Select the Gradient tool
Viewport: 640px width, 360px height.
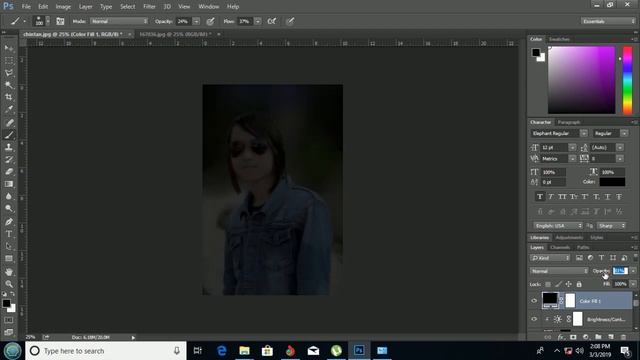coord(9,184)
